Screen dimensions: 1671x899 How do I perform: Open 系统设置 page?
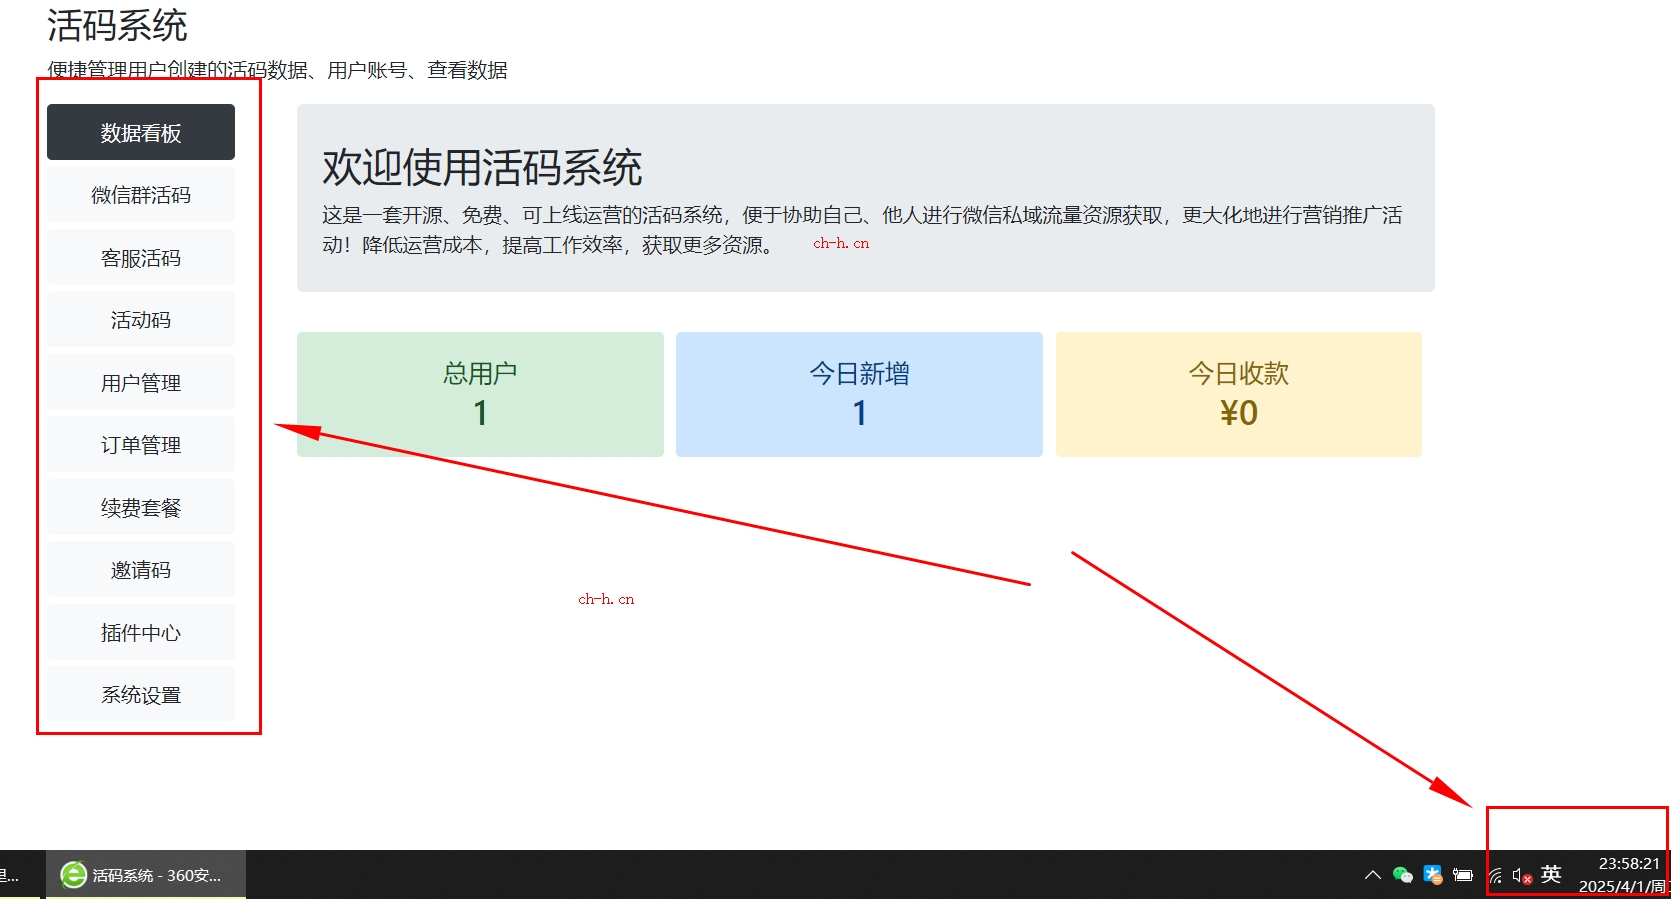[141, 695]
